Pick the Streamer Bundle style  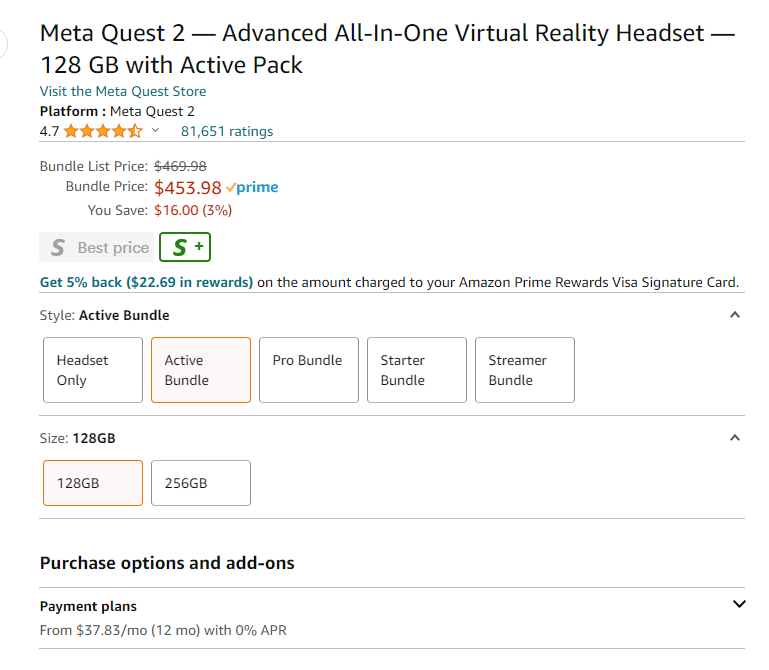coord(524,370)
